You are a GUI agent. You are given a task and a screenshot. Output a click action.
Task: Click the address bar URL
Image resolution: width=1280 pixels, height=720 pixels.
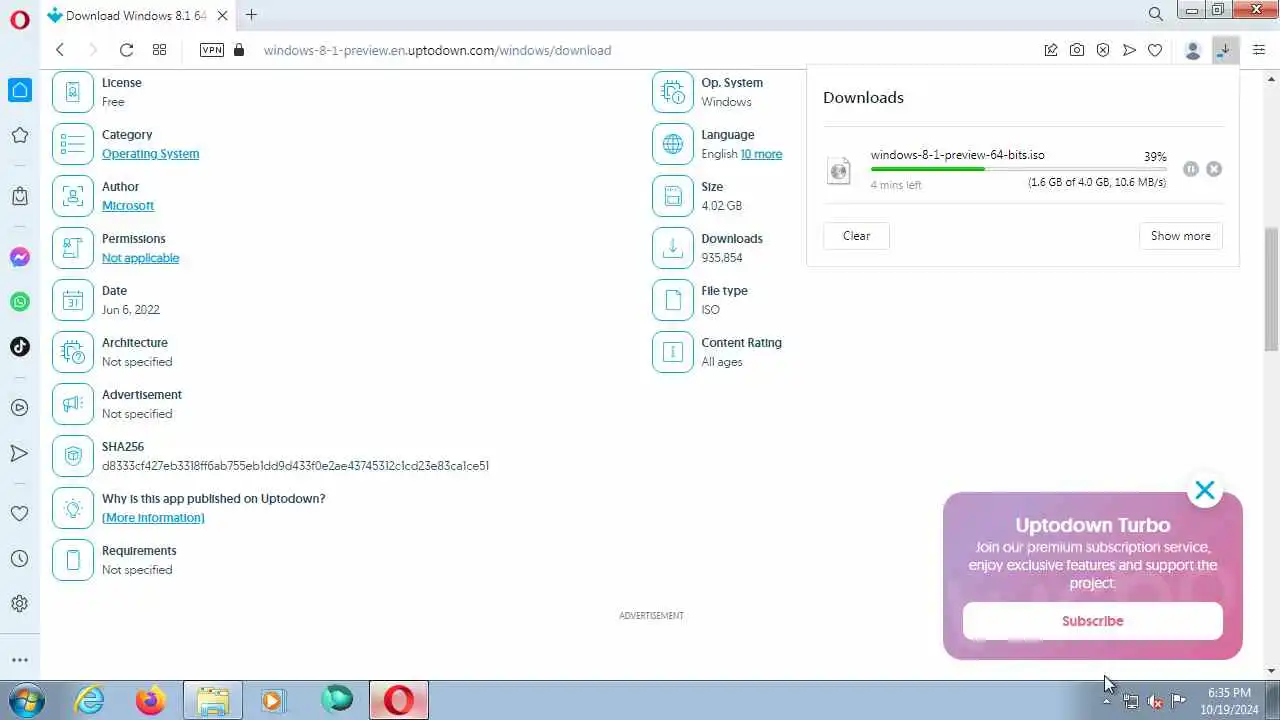(x=437, y=50)
